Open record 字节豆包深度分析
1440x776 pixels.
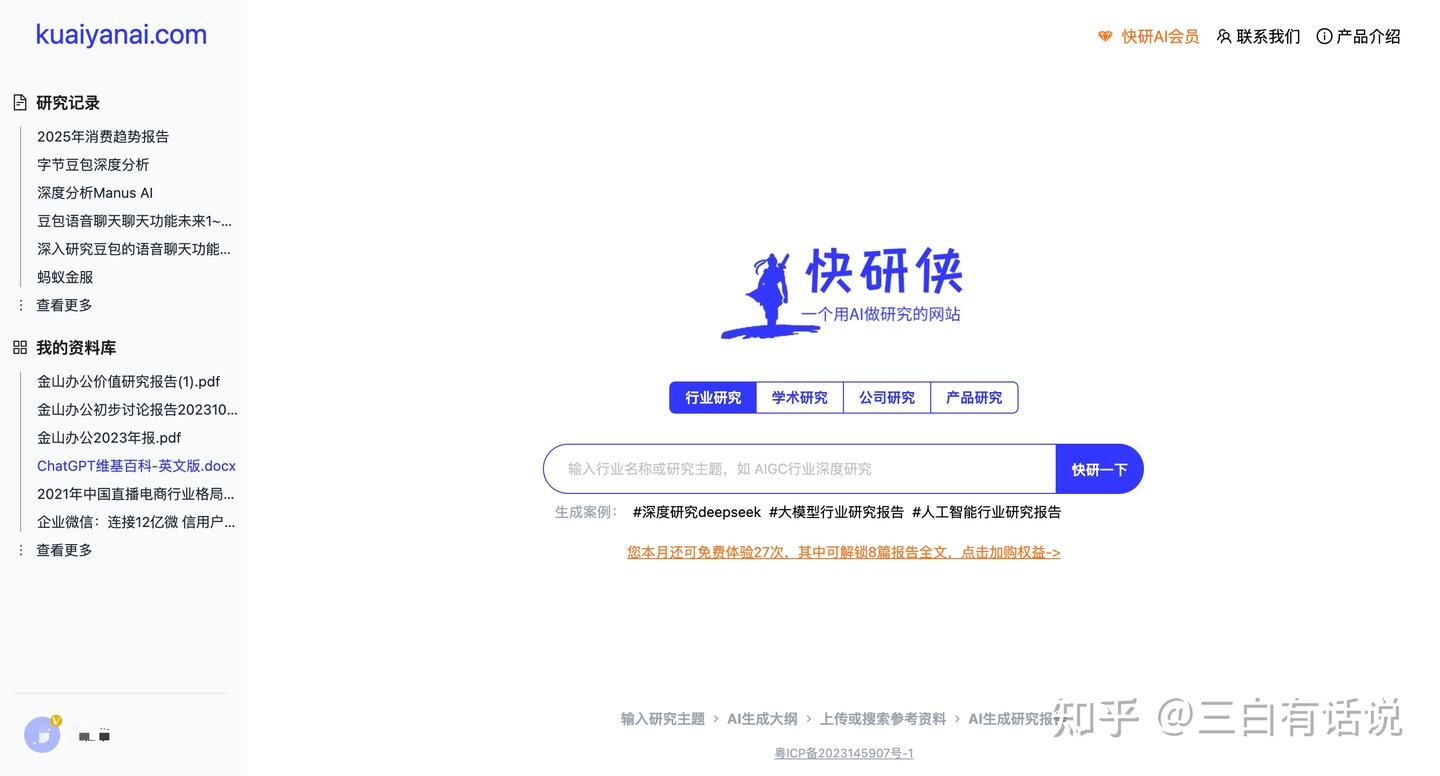(x=93, y=164)
